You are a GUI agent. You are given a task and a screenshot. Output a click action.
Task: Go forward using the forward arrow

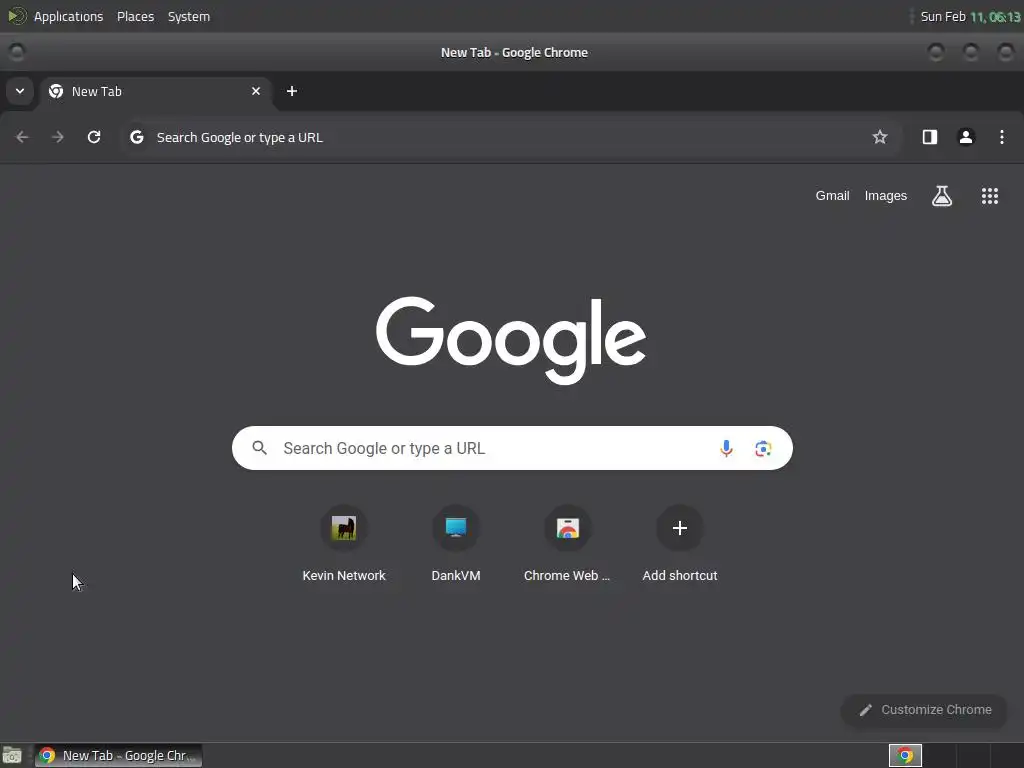58,137
